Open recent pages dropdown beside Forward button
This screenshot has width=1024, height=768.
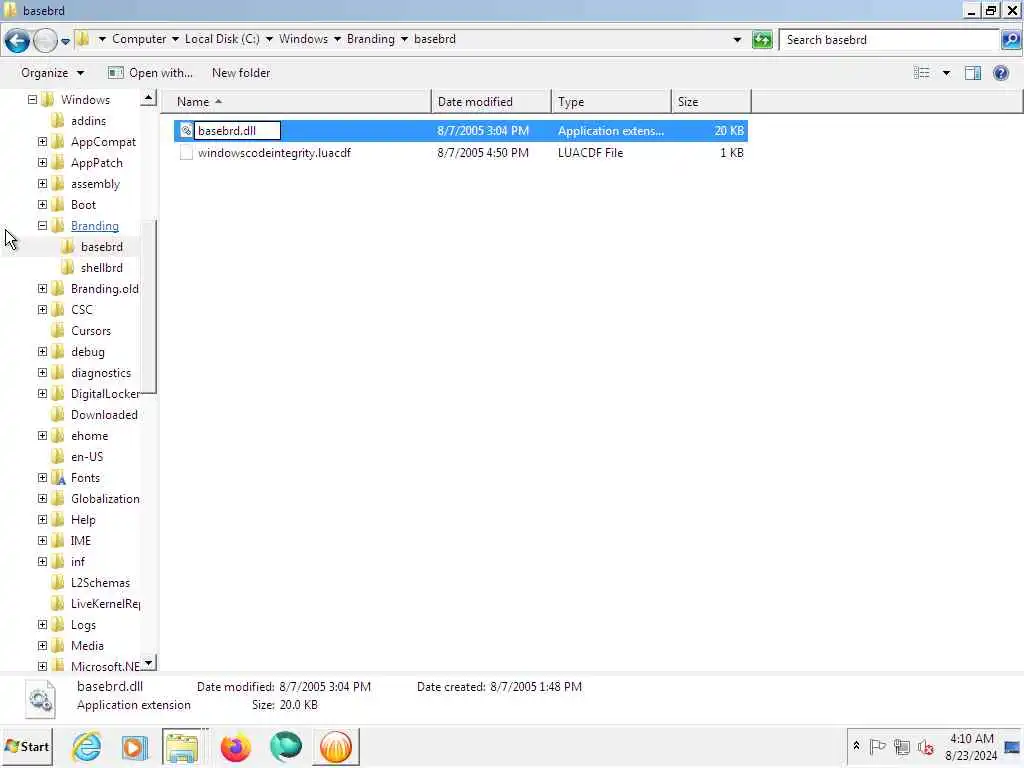click(x=65, y=41)
